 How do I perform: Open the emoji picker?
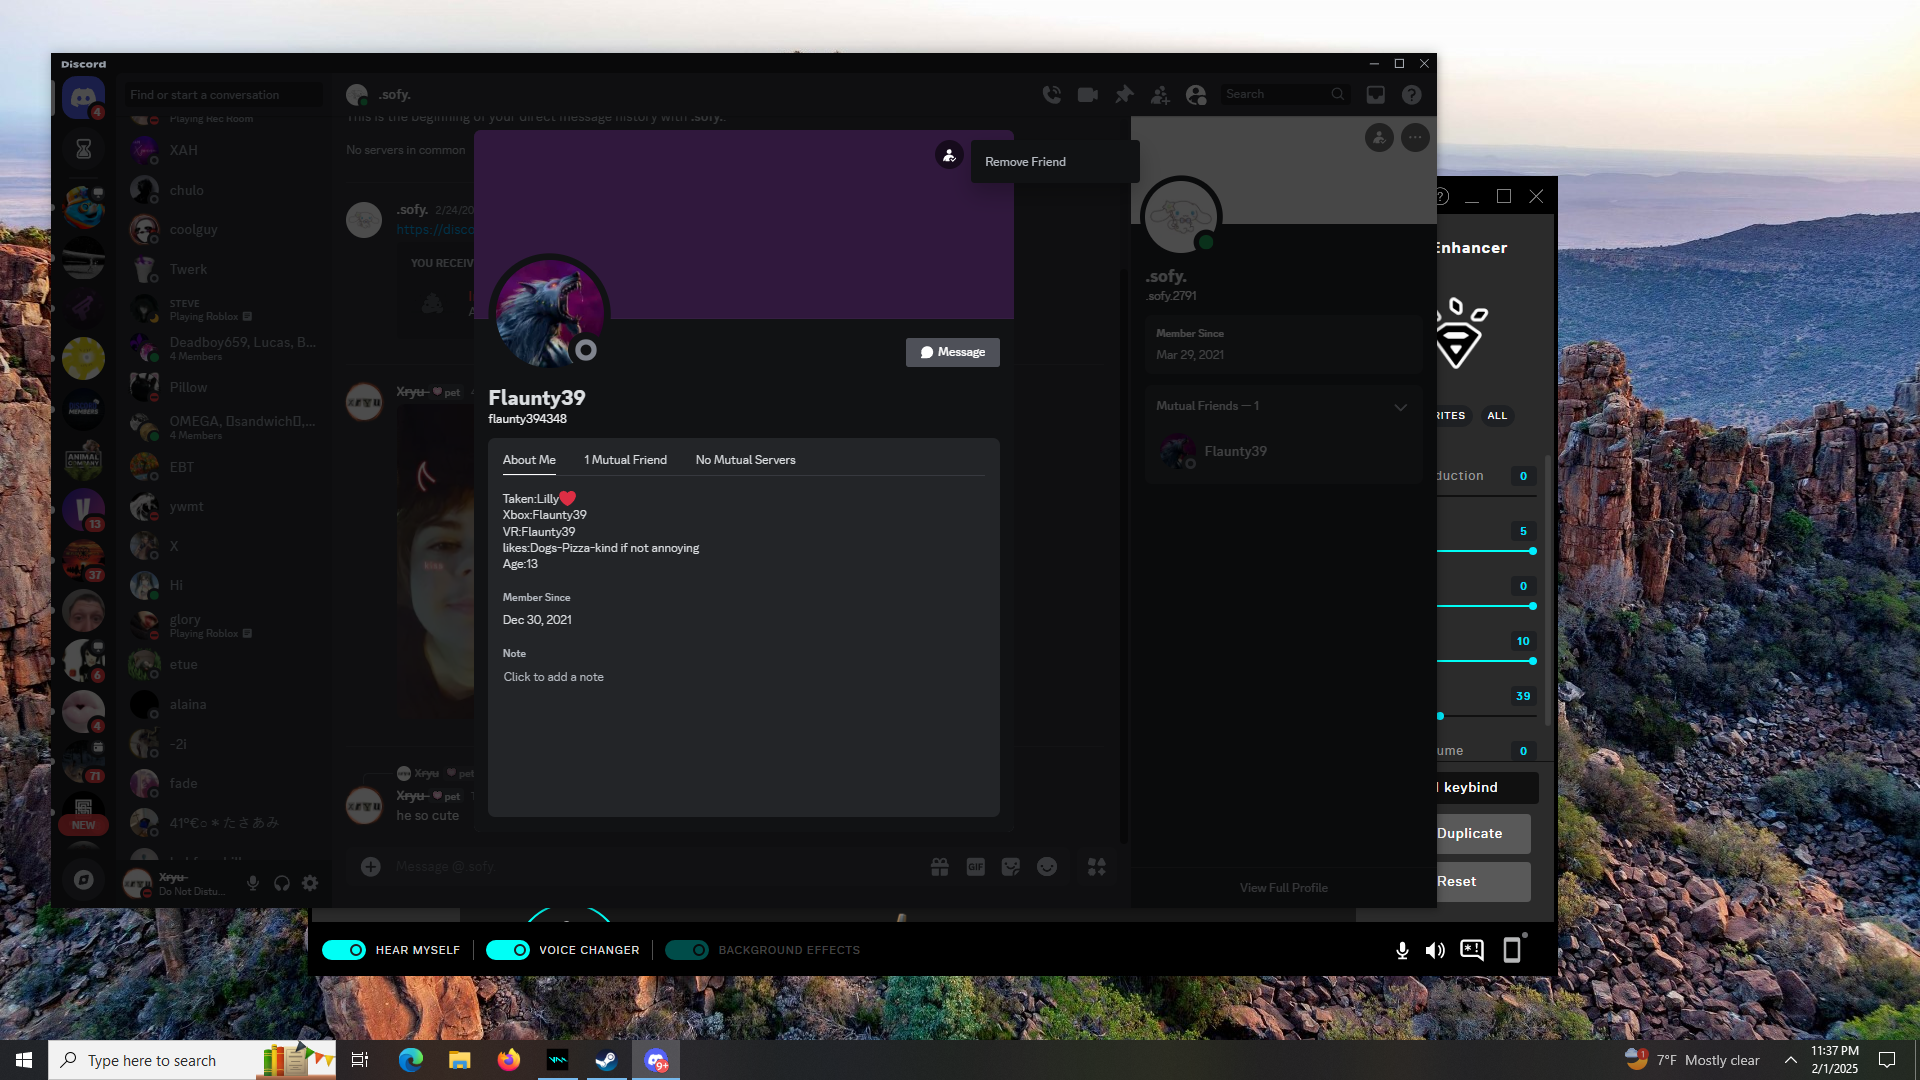[x=1047, y=867]
